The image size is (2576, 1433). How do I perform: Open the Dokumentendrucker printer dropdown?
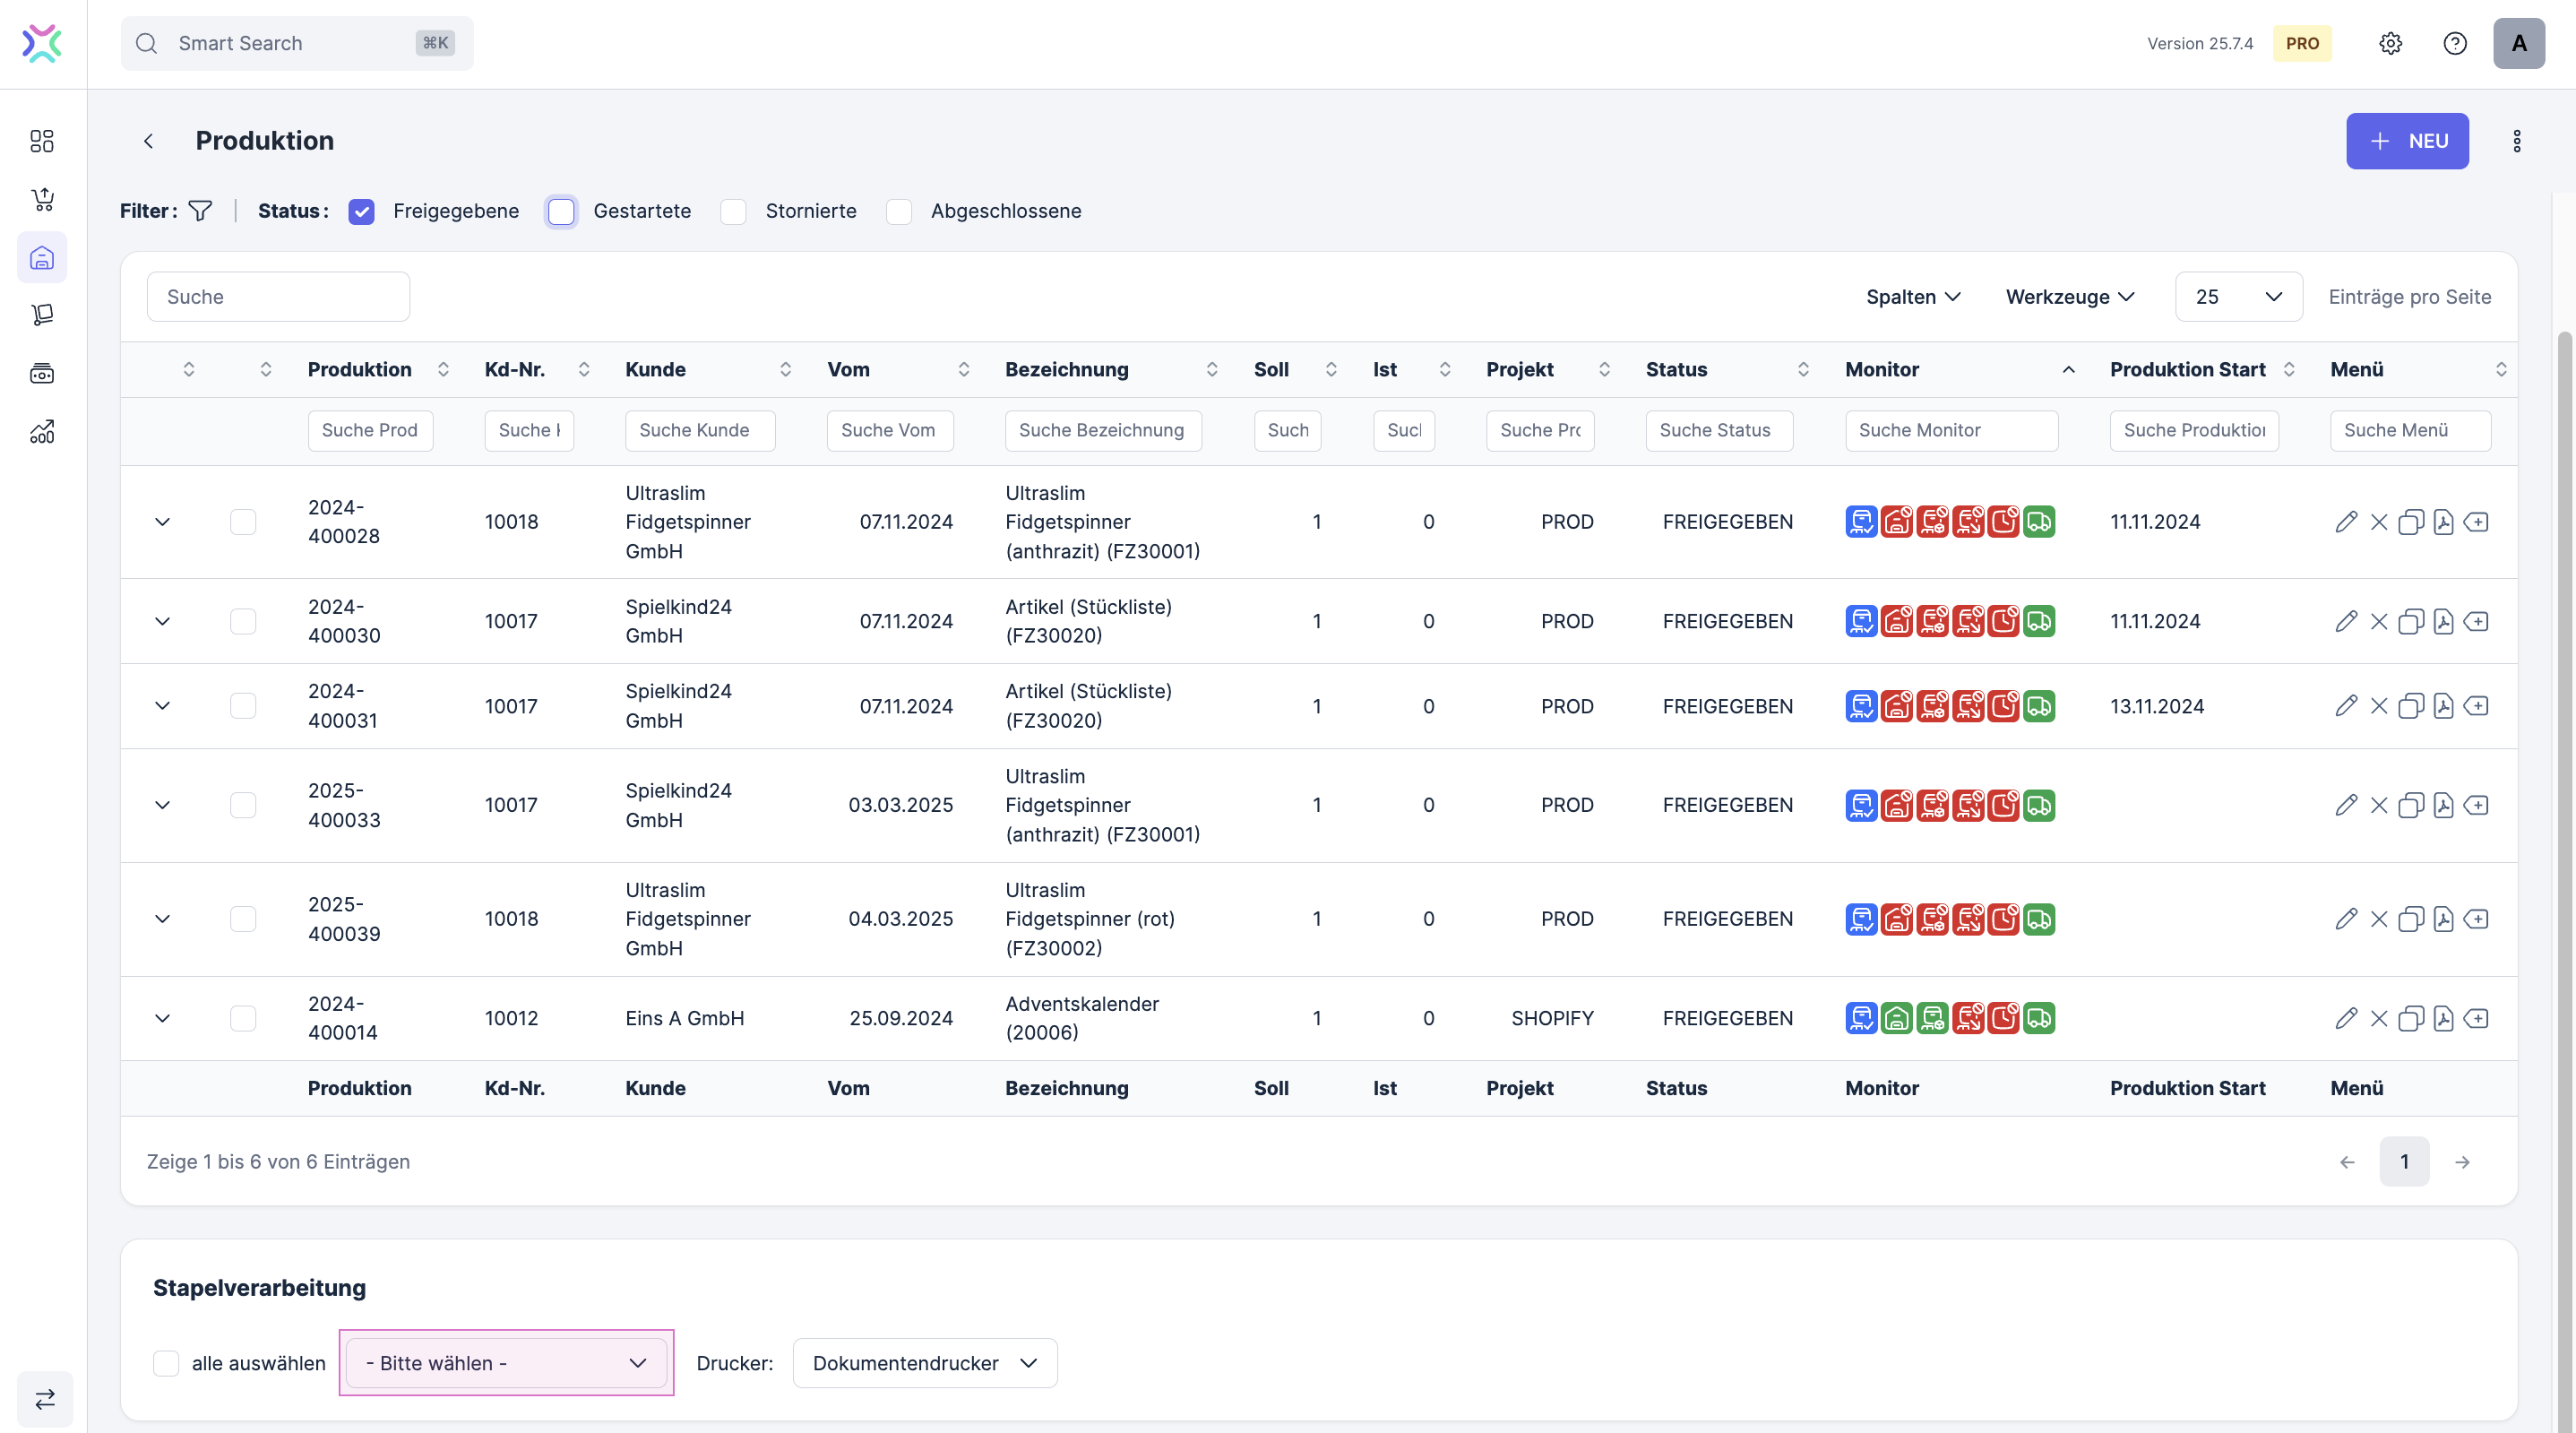point(924,1363)
